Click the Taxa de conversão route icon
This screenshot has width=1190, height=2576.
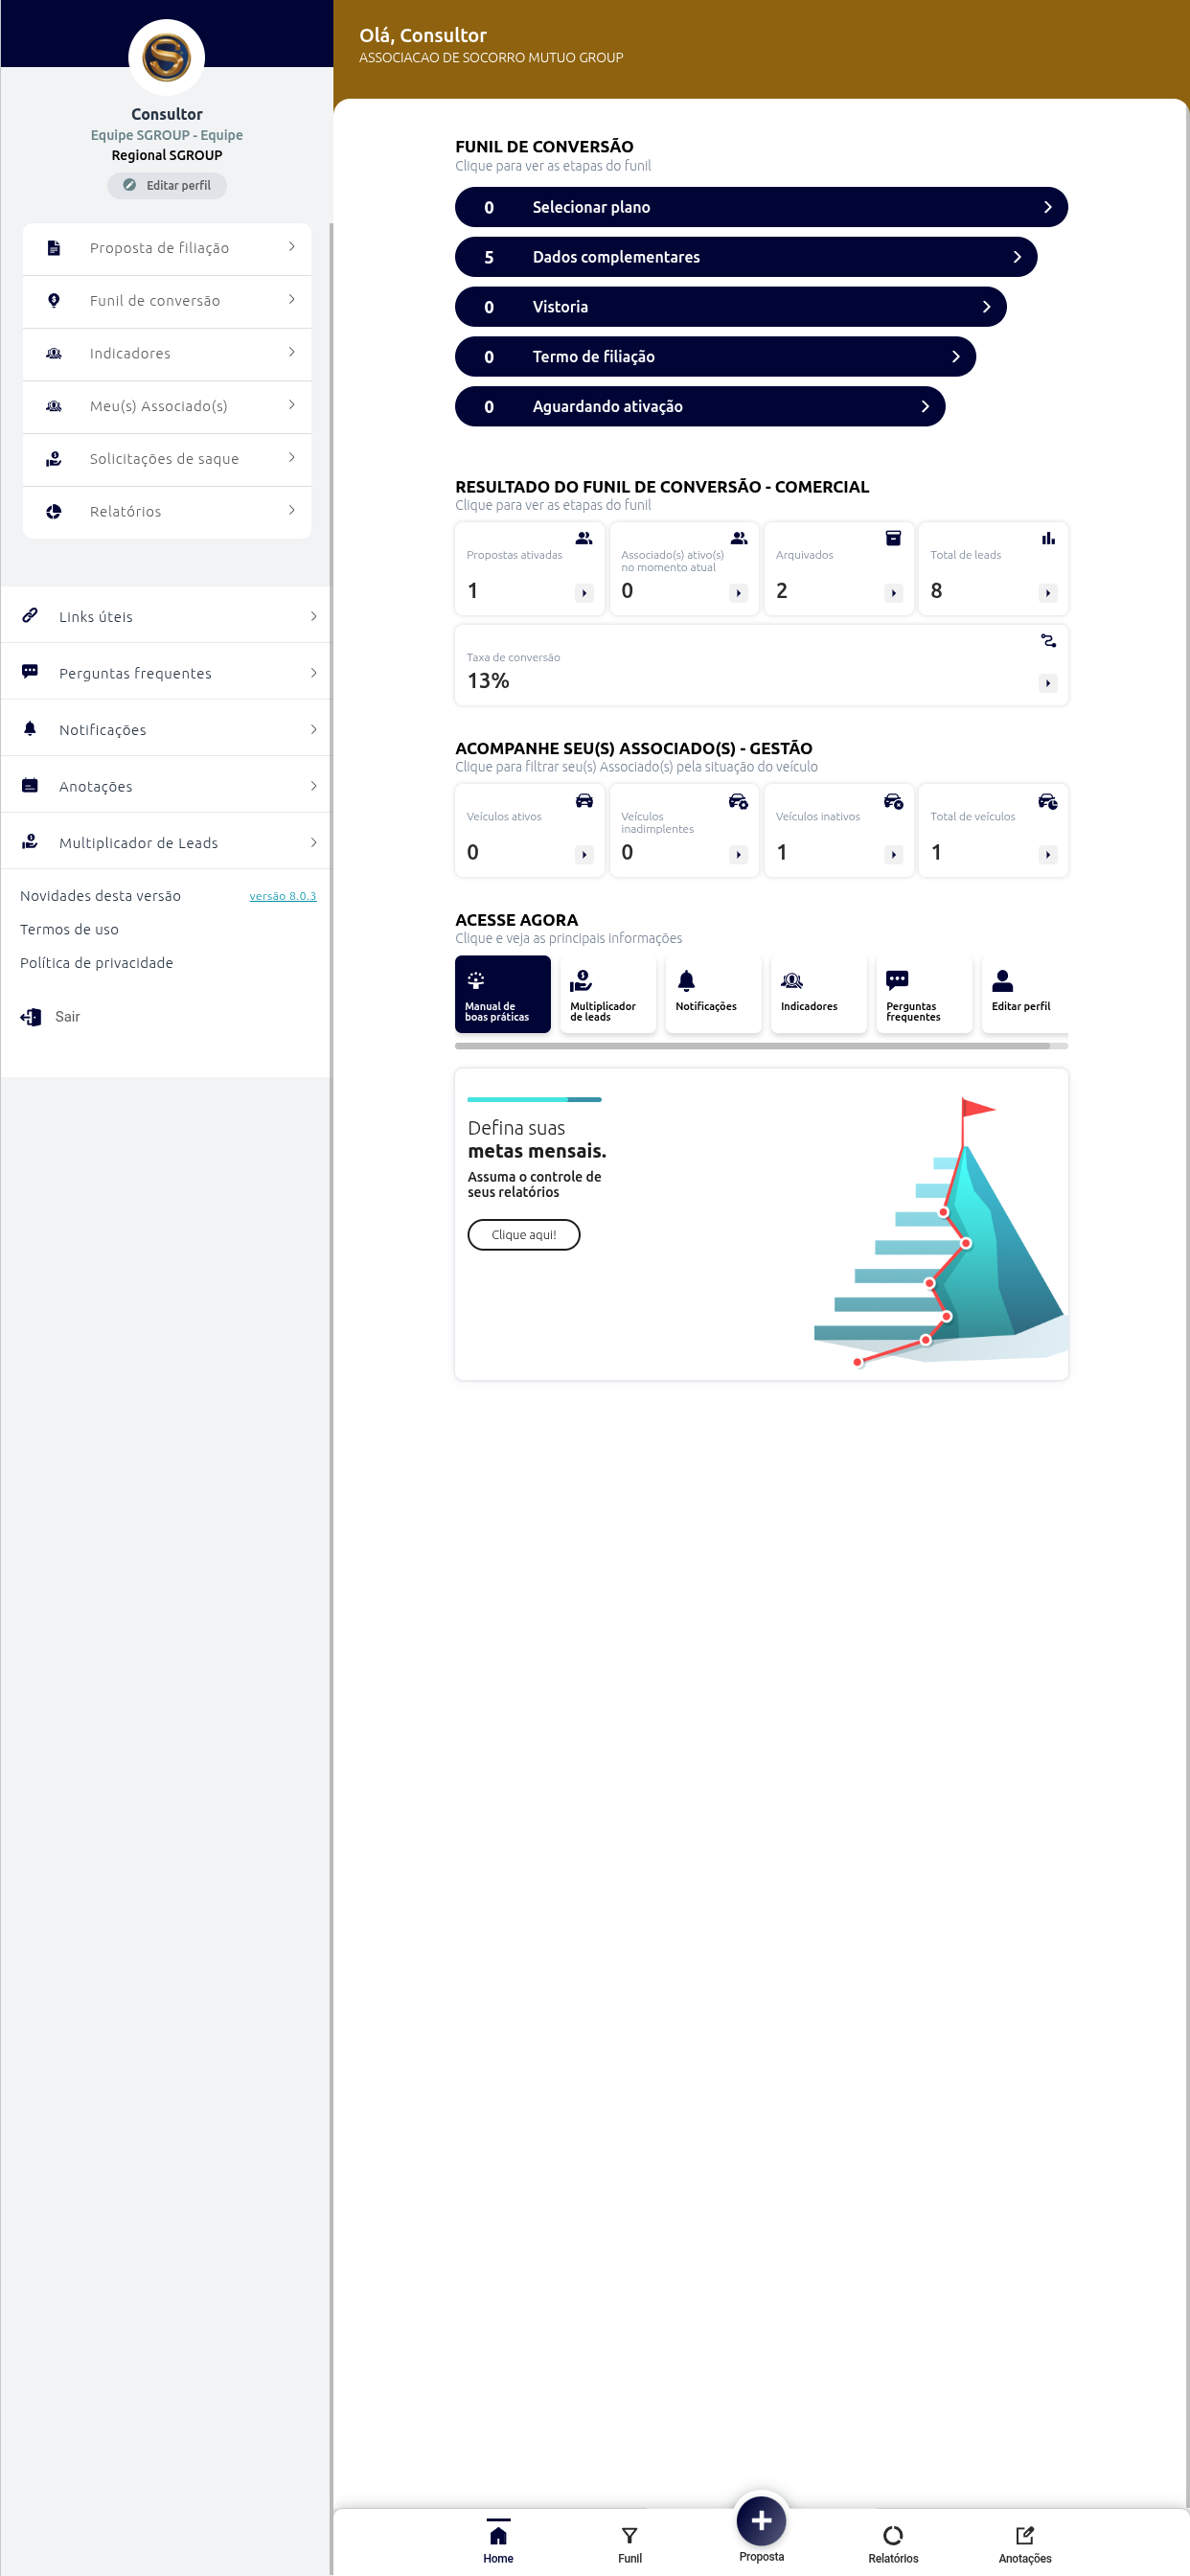click(1047, 640)
